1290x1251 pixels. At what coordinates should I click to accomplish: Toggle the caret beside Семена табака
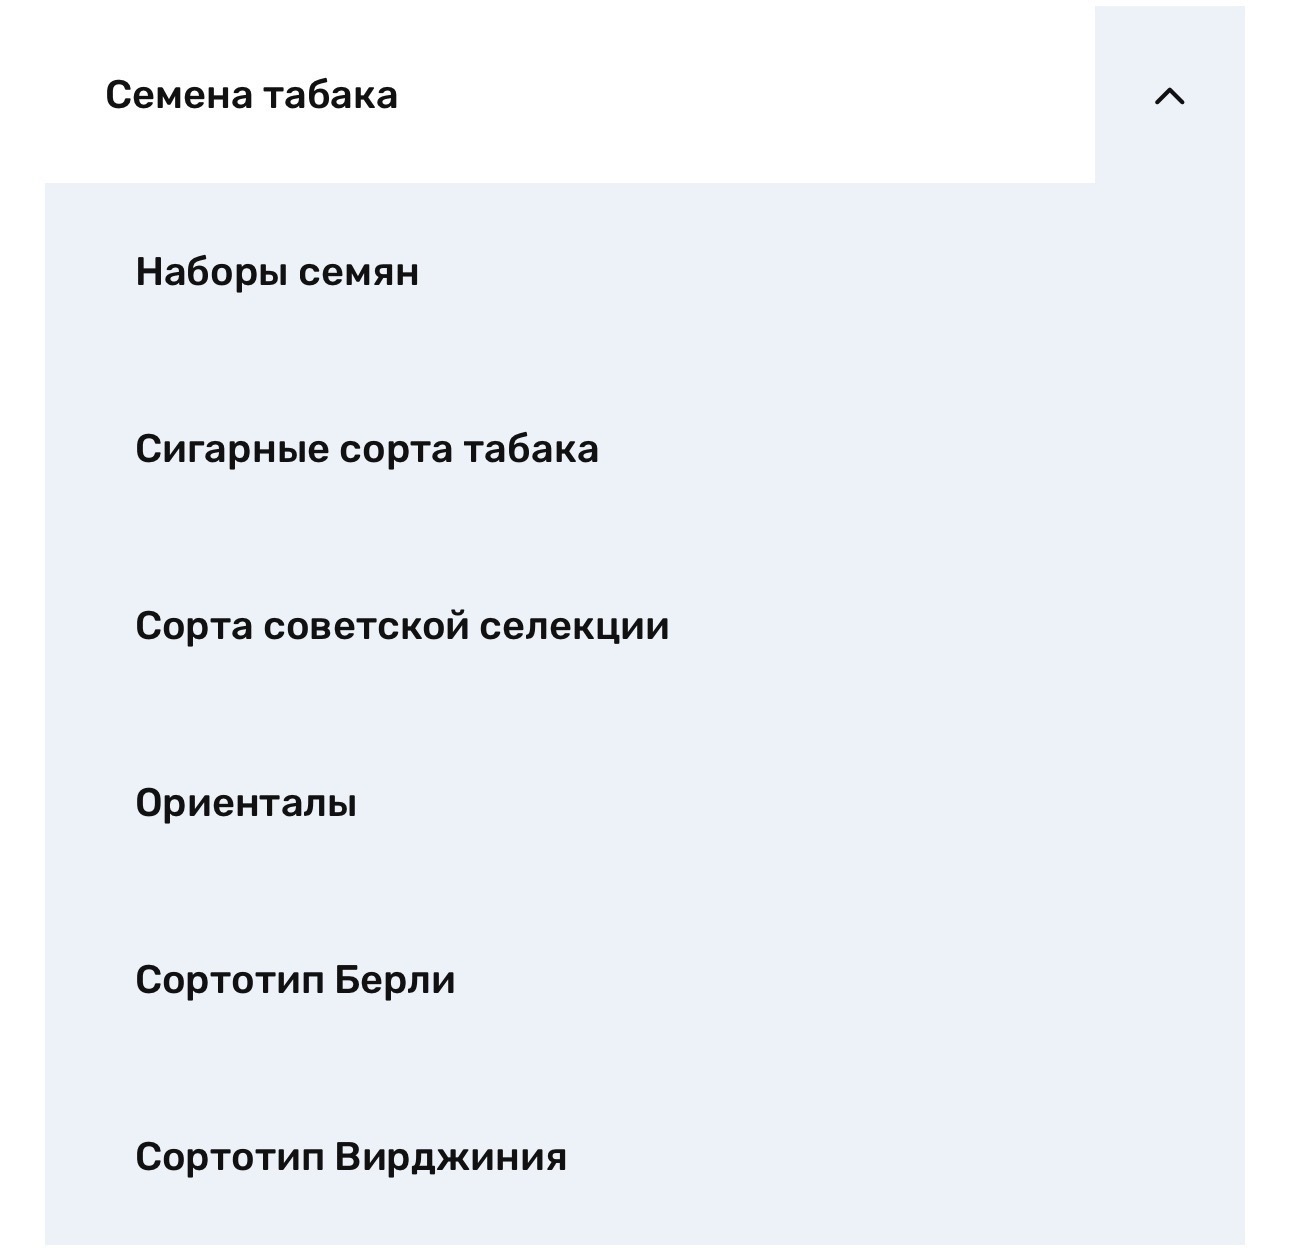[x=1169, y=96]
